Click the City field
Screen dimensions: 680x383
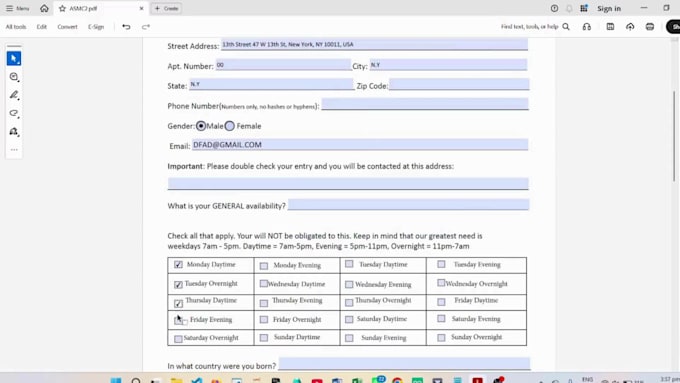pyautogui.click(x=448, y=65)
